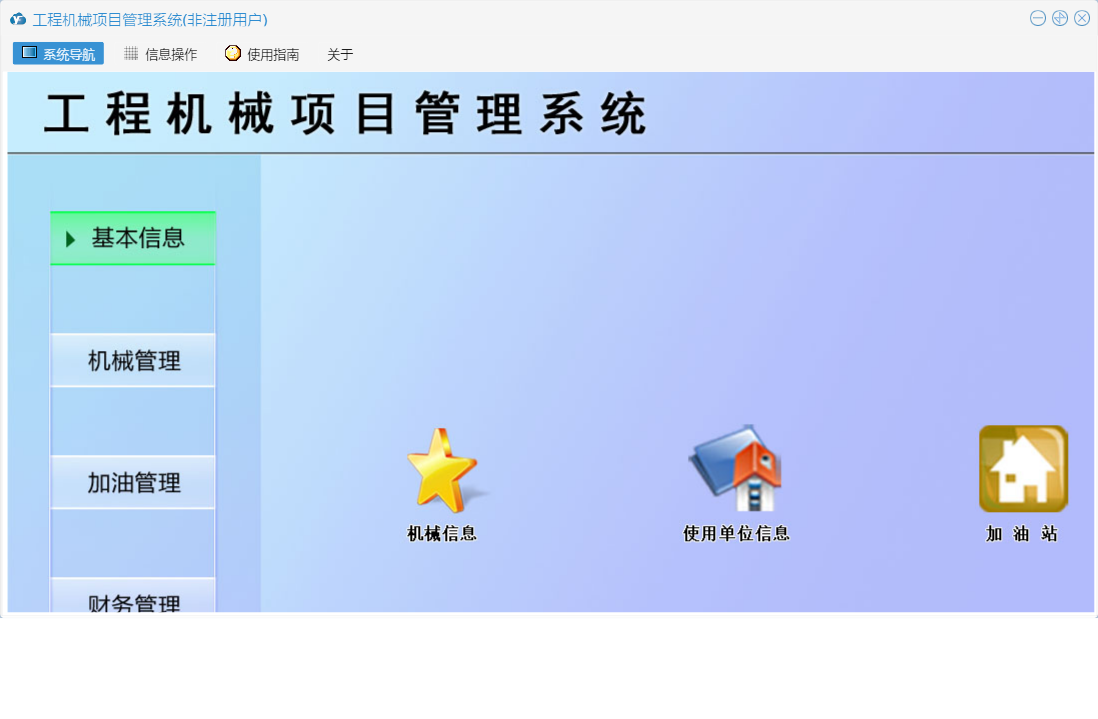Minimize the window
The height and width of the screenshot is (719, 1098).
(x=1038, y=19)
